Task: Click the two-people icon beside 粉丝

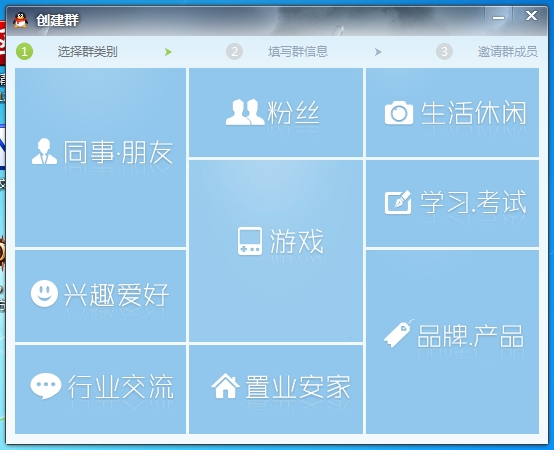Action: 245,112
